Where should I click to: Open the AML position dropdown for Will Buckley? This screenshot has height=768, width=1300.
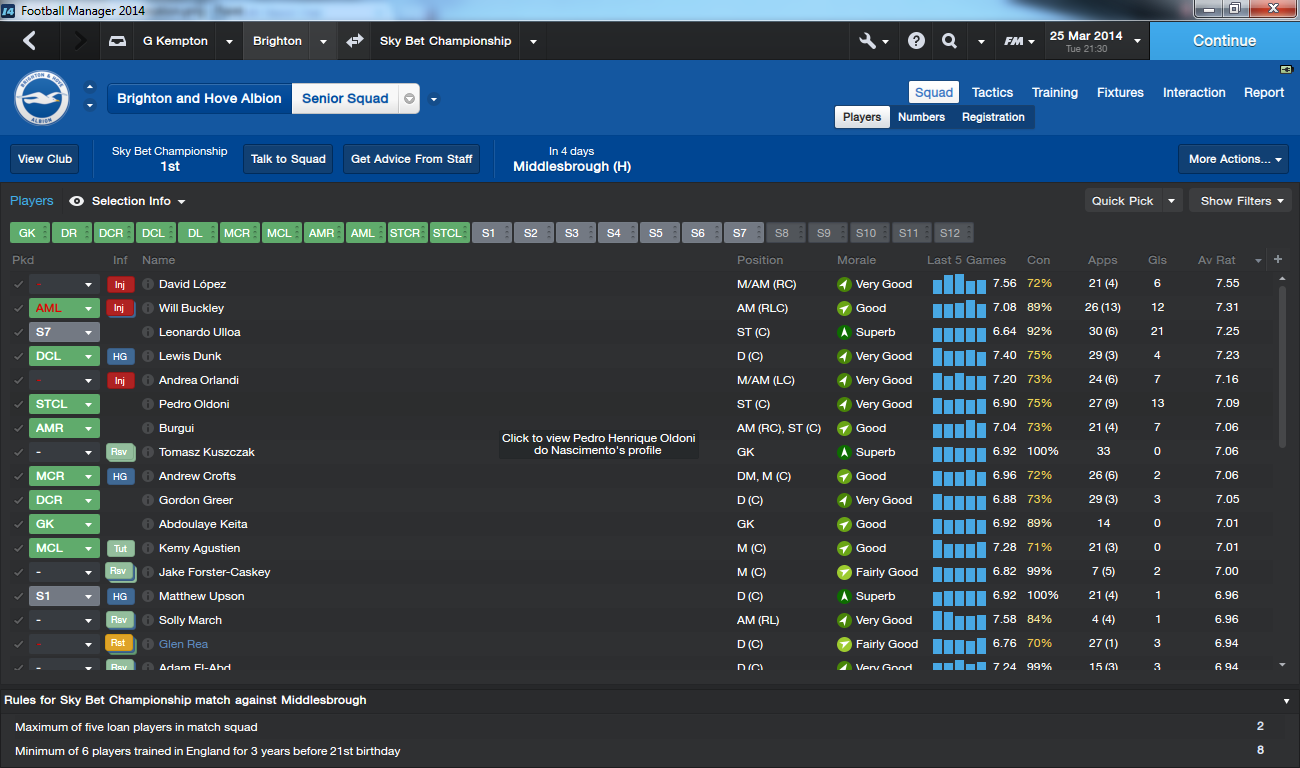[x=88, y=308]
